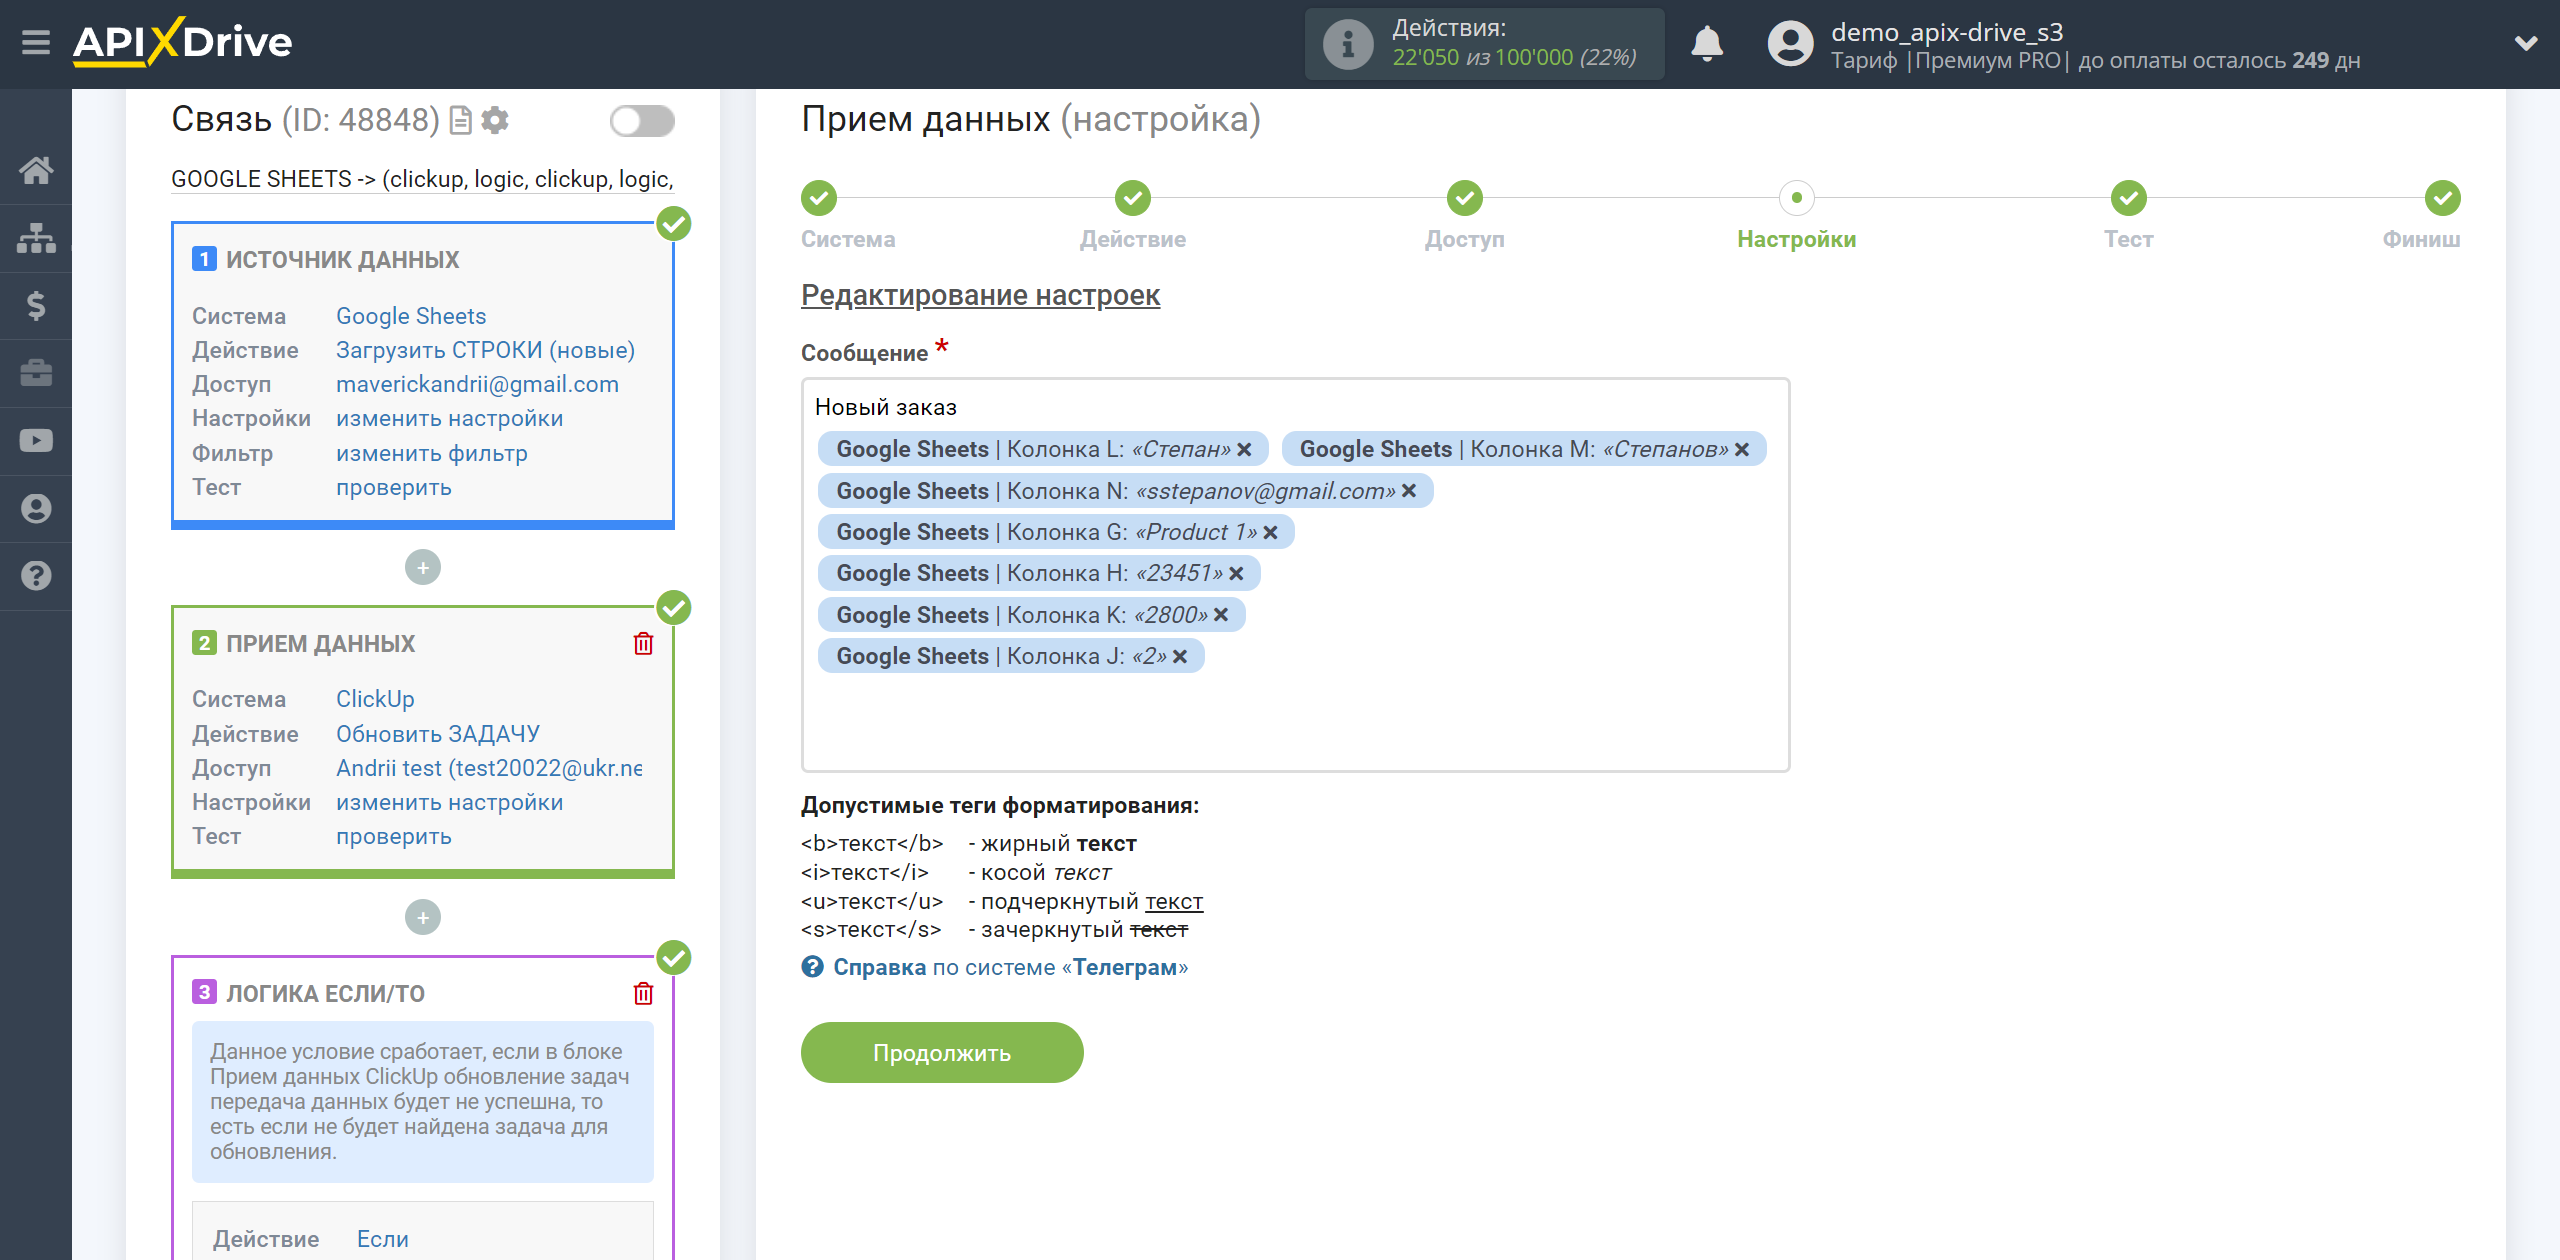
Task: Go to the Система step
Action: coord(819,198)
